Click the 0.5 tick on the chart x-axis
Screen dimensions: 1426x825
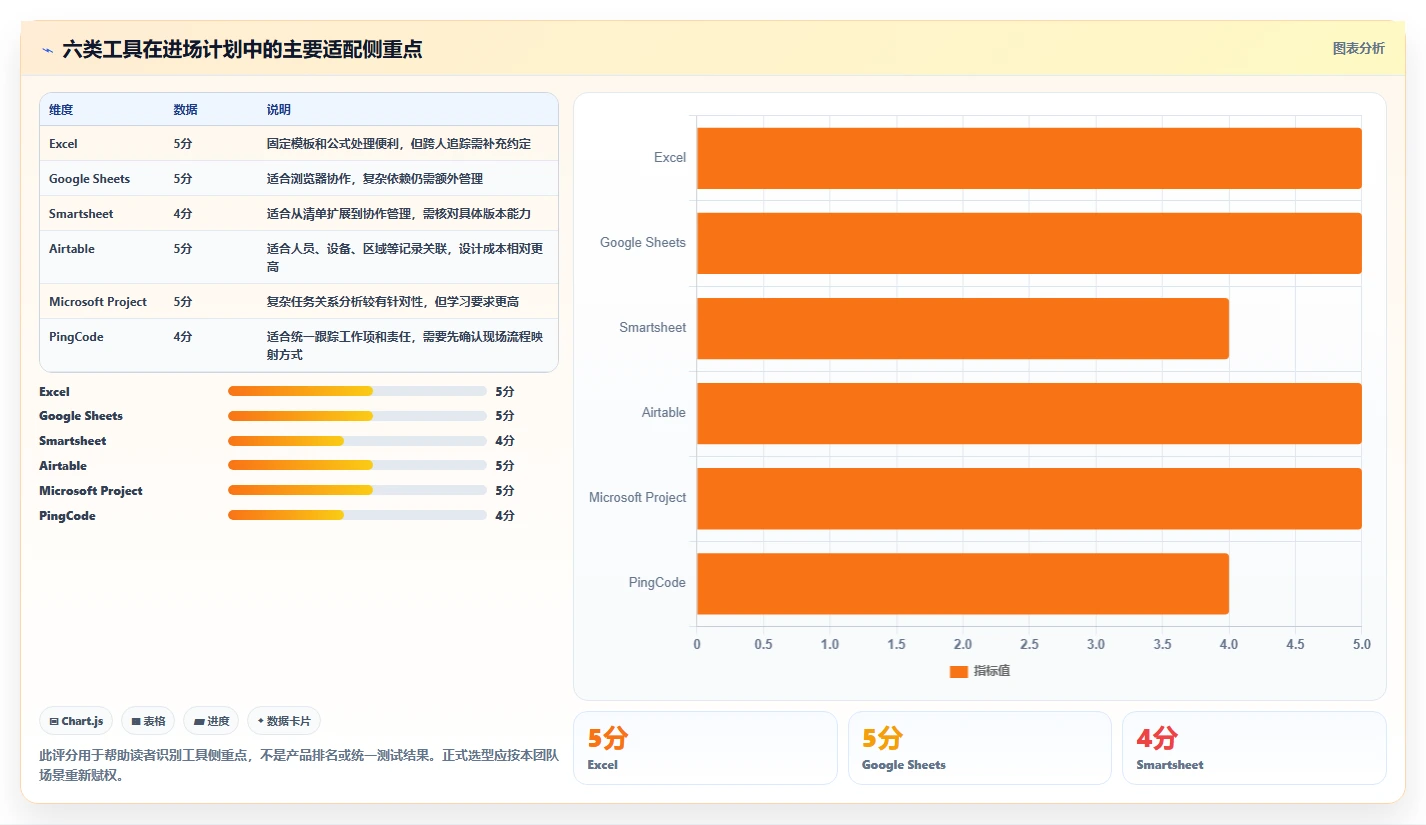pyautogui.click(x=763, y=644)
